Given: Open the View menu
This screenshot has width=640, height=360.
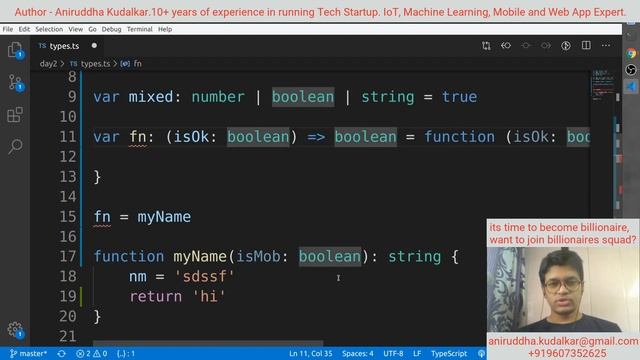Looking at the screenshot, I should pos(76,29).
